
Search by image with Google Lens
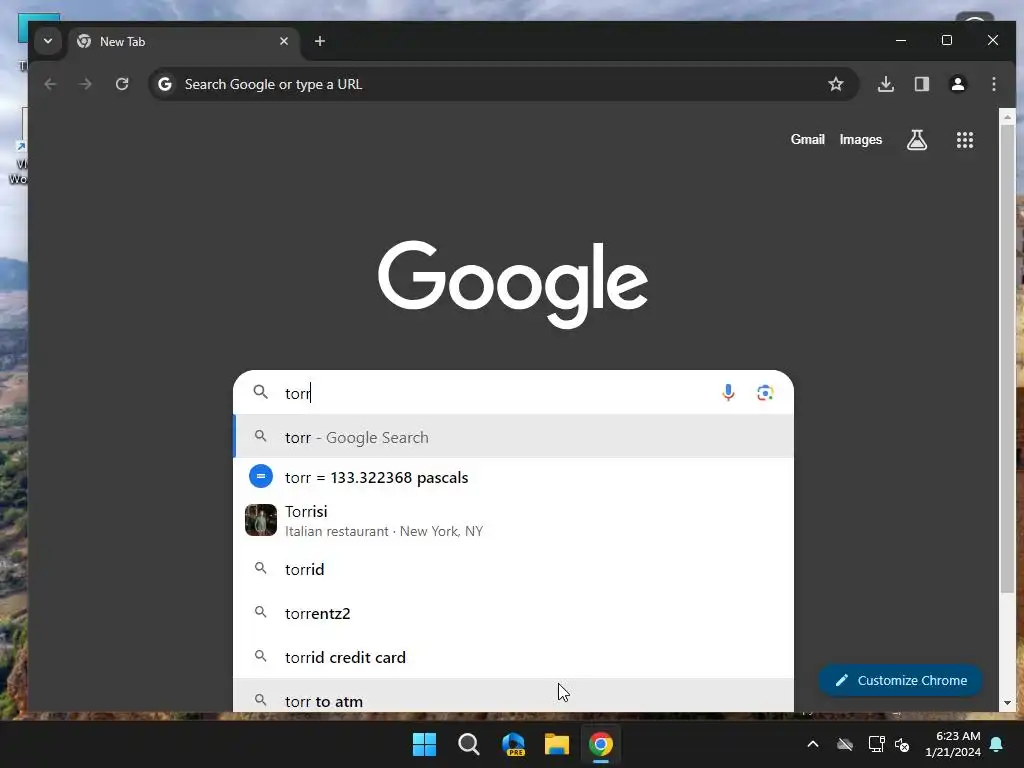pos(765,392)
